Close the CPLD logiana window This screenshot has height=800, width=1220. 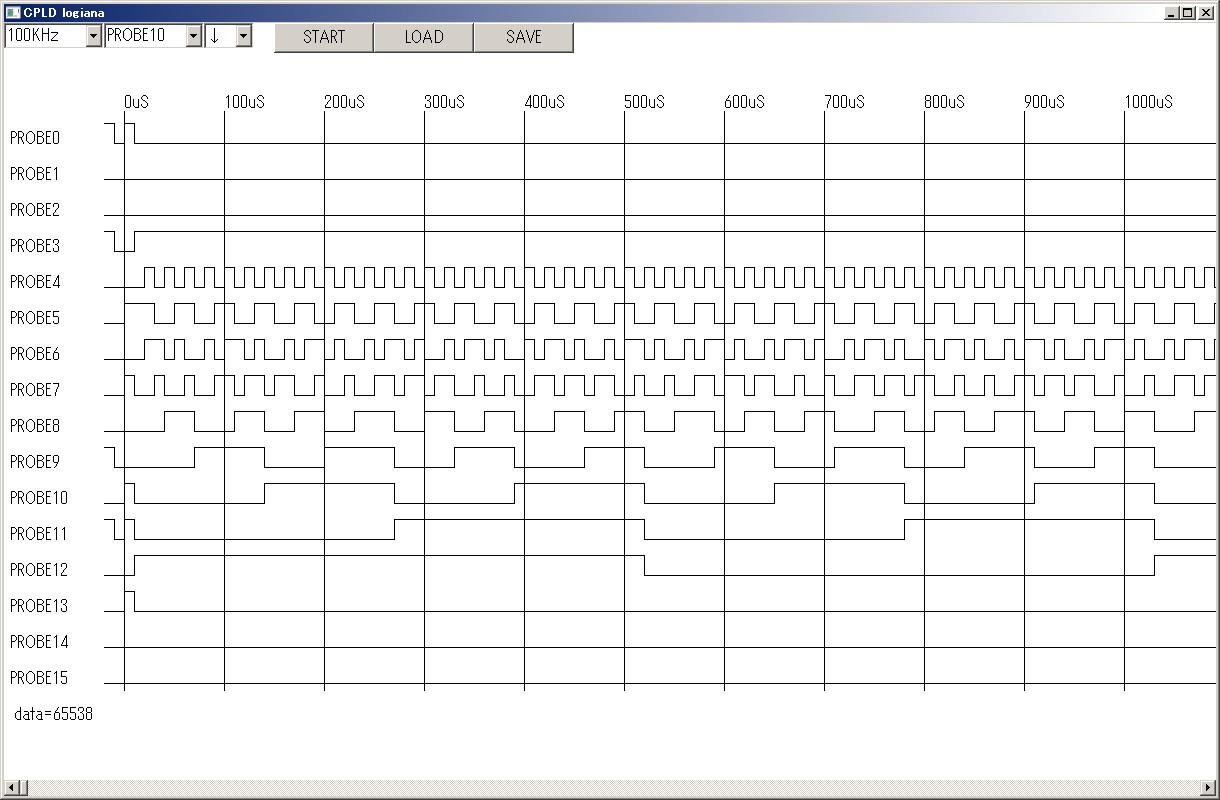click(1205, 13)
